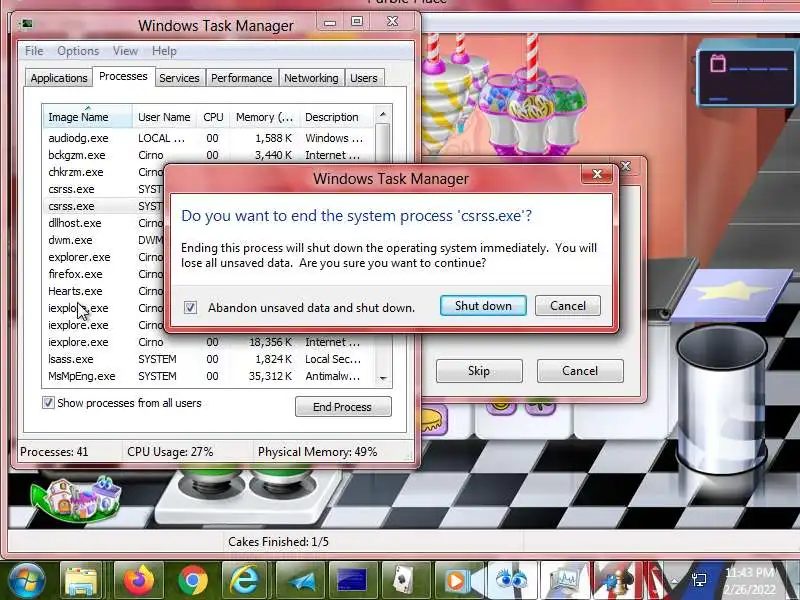Select the explorer.exe process row

[x=104, y=257]
